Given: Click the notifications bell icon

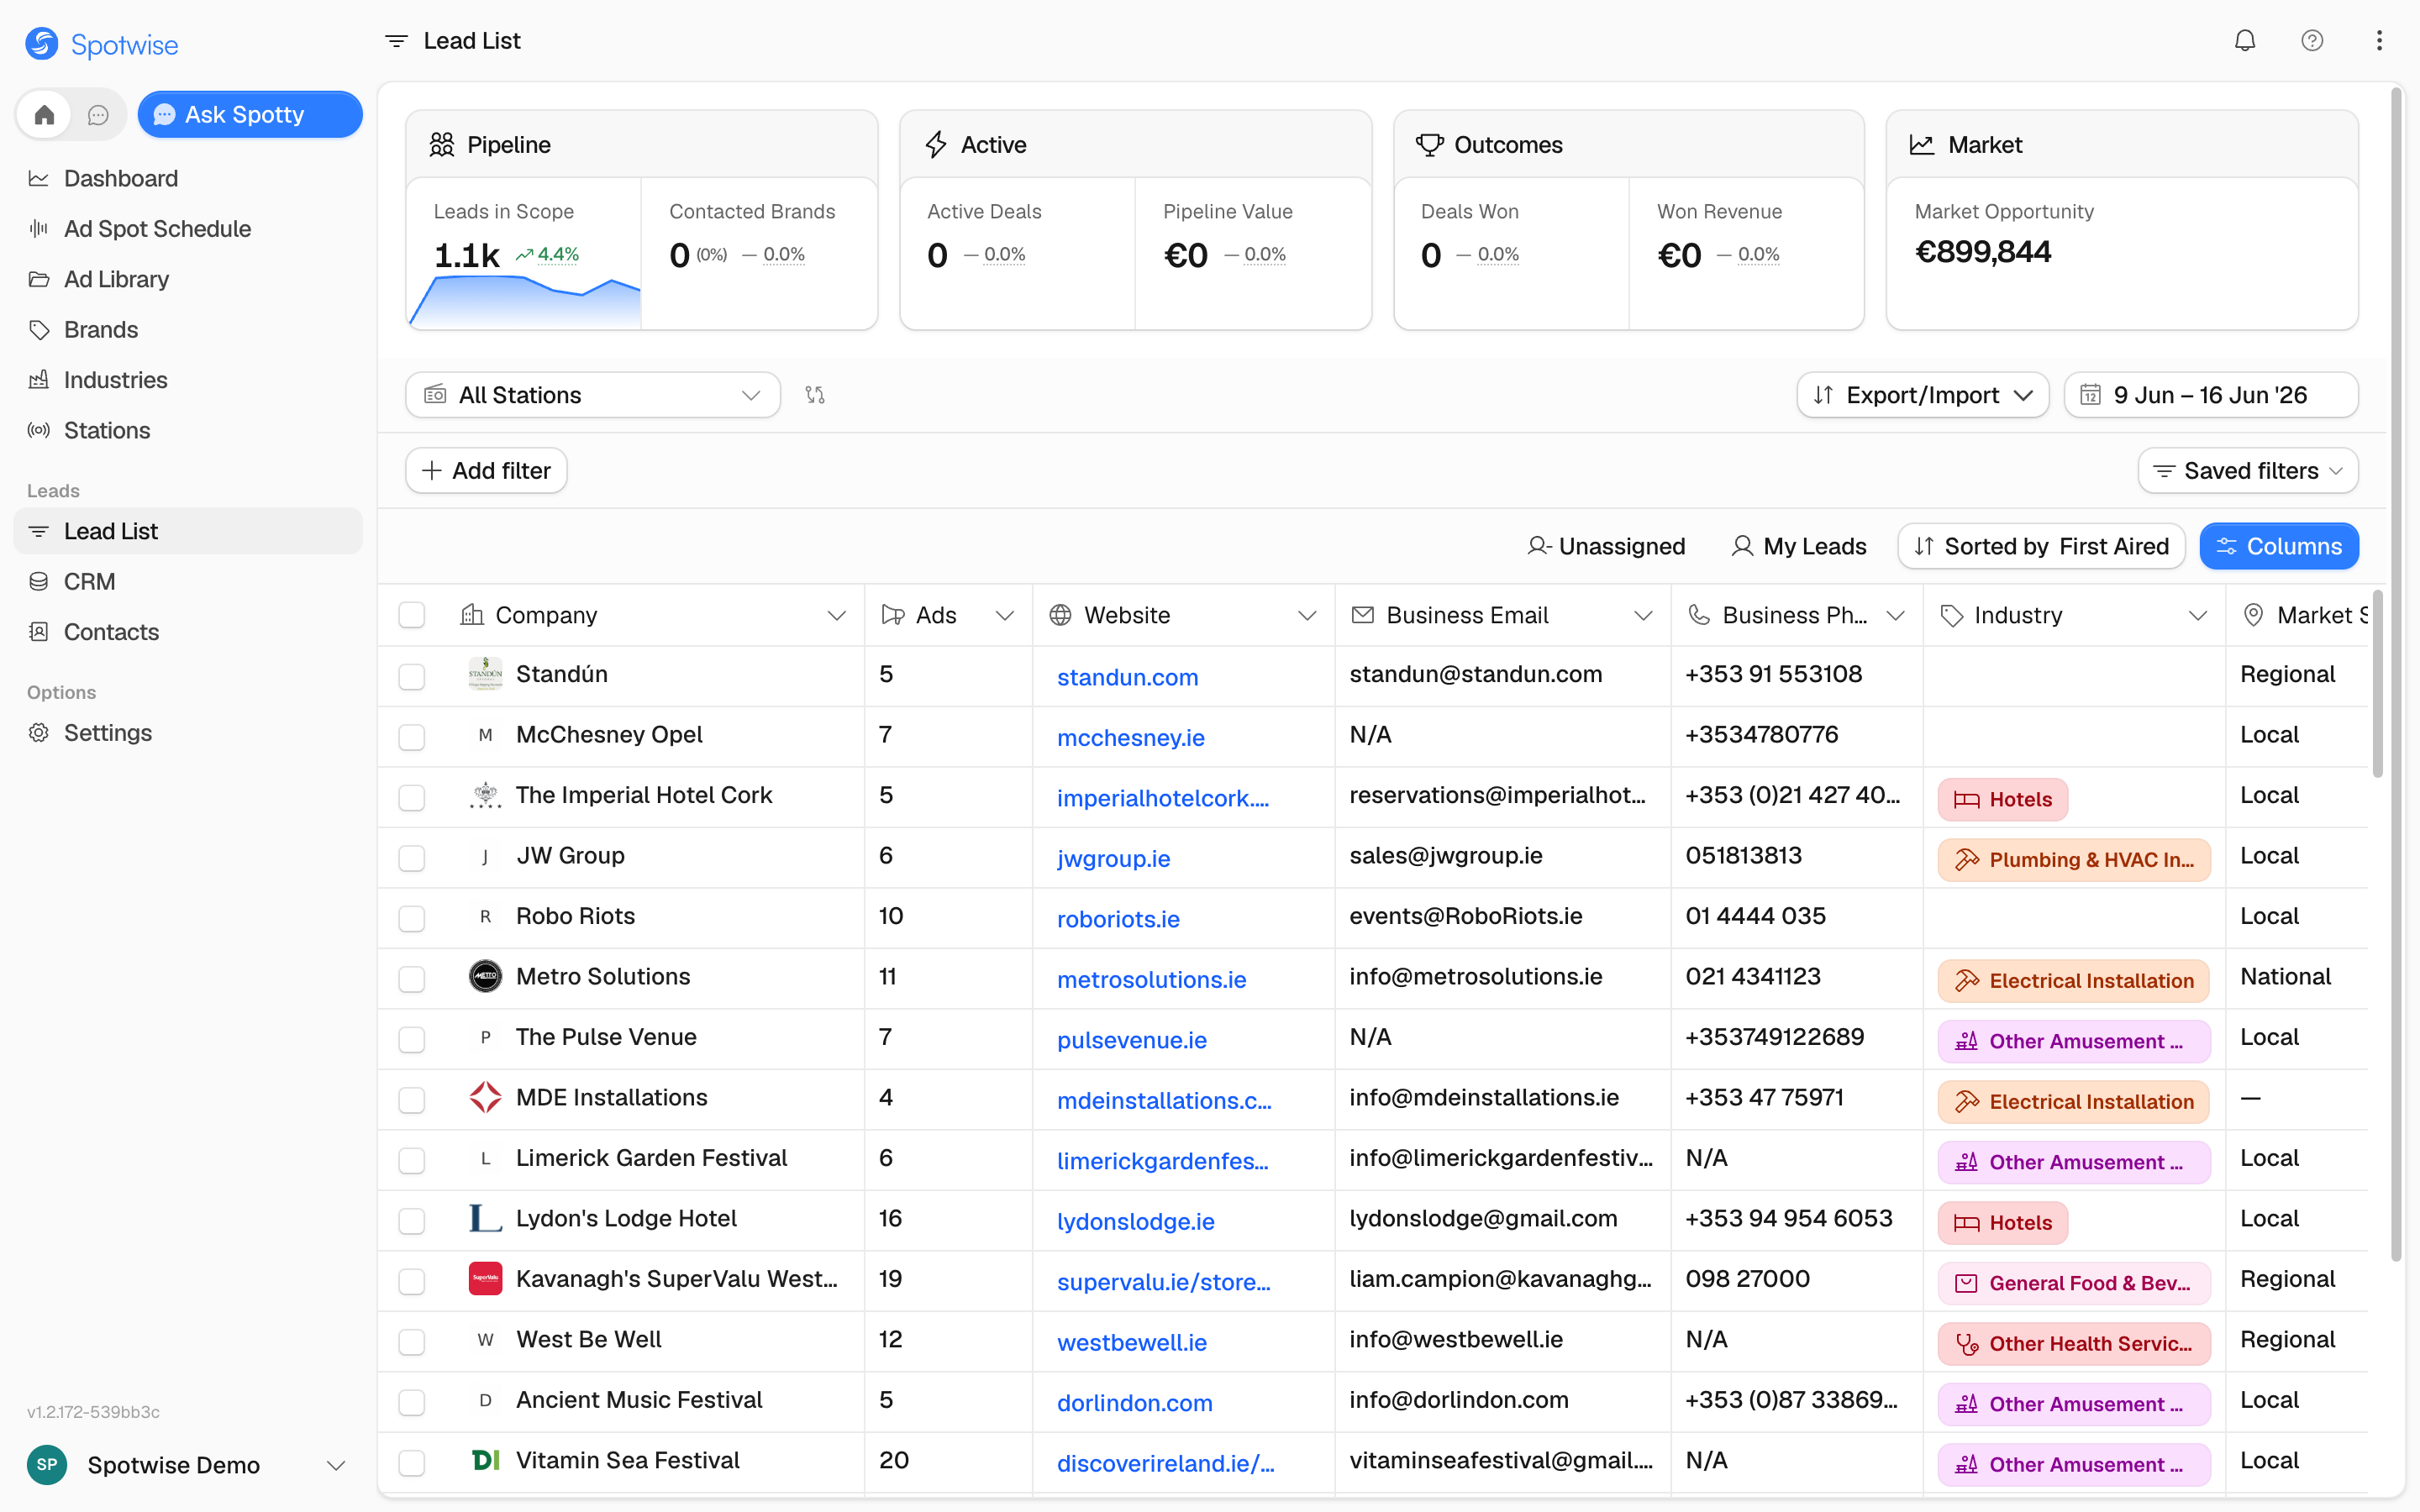Looking at the screenshot, I should coord(2245,41).
